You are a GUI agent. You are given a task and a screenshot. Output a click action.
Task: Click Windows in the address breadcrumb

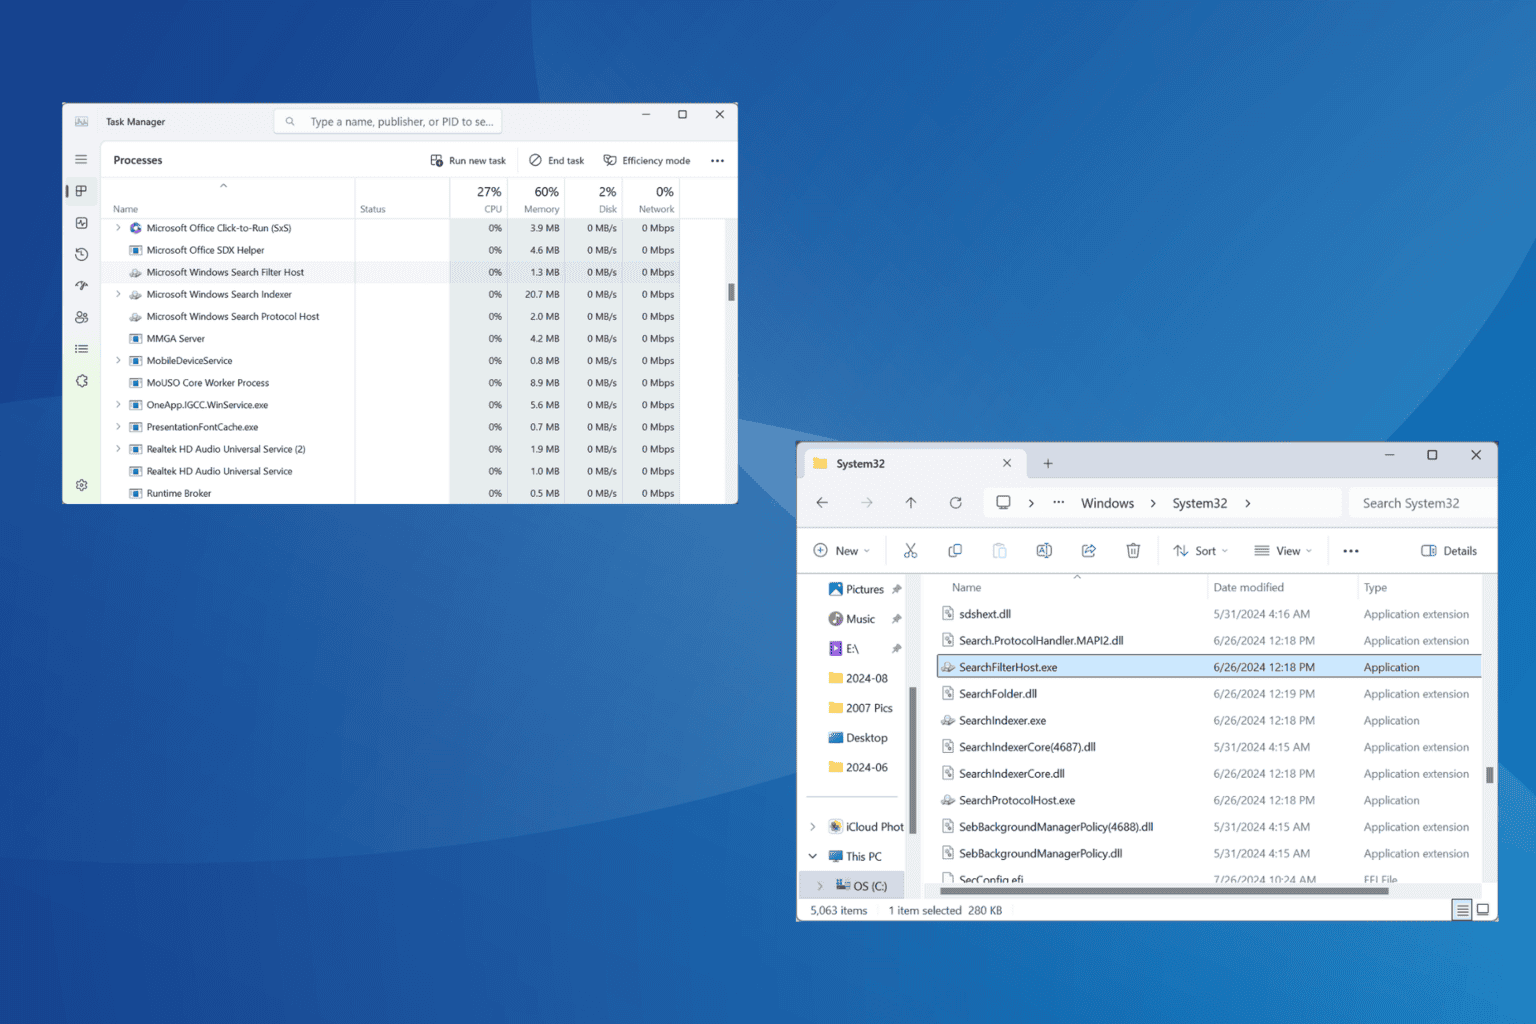tap(1107, 503)
